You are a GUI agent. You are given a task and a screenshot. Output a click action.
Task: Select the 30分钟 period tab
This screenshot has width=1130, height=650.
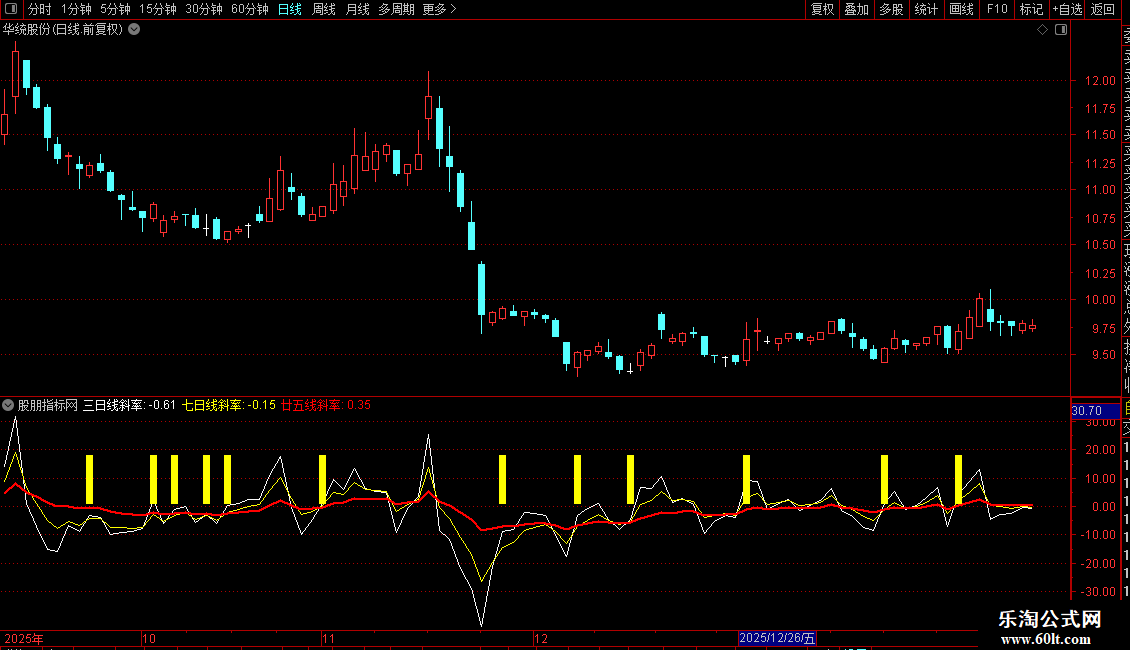tap(203, 9)
